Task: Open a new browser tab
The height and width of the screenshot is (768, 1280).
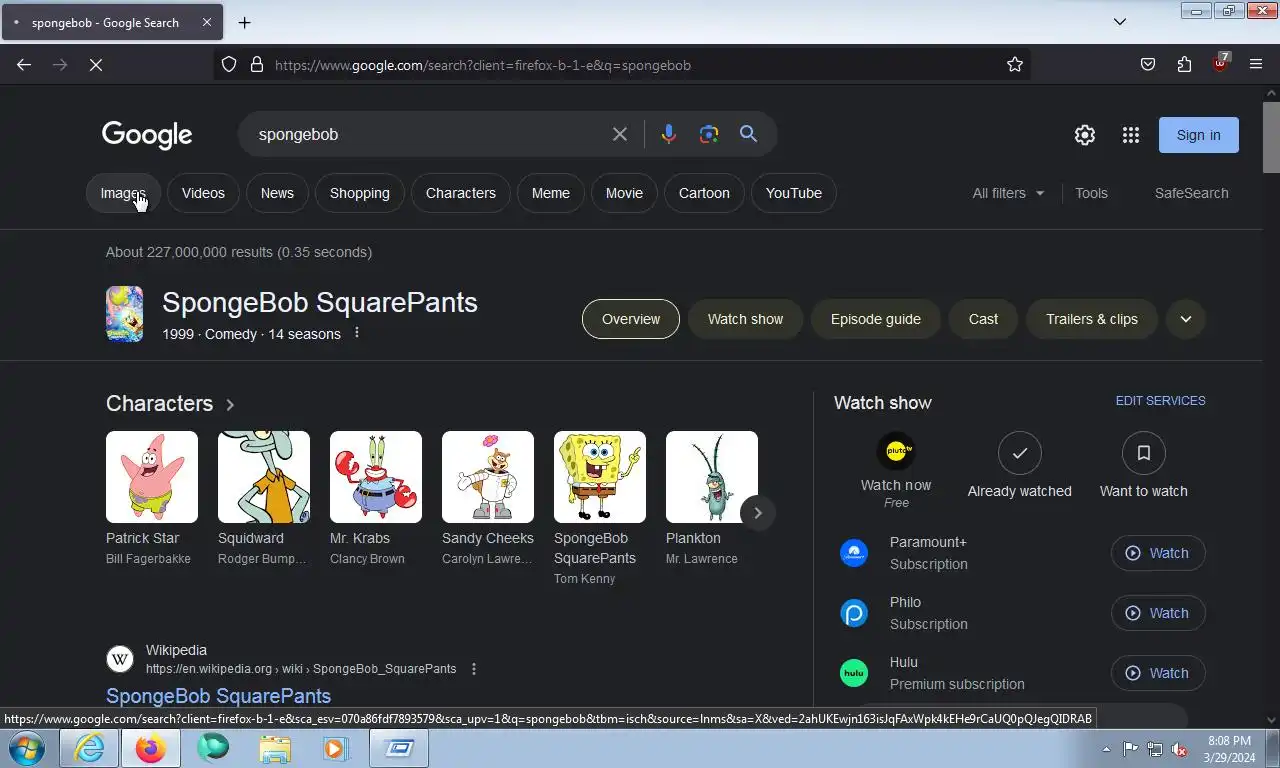Action: coord(244,22)
